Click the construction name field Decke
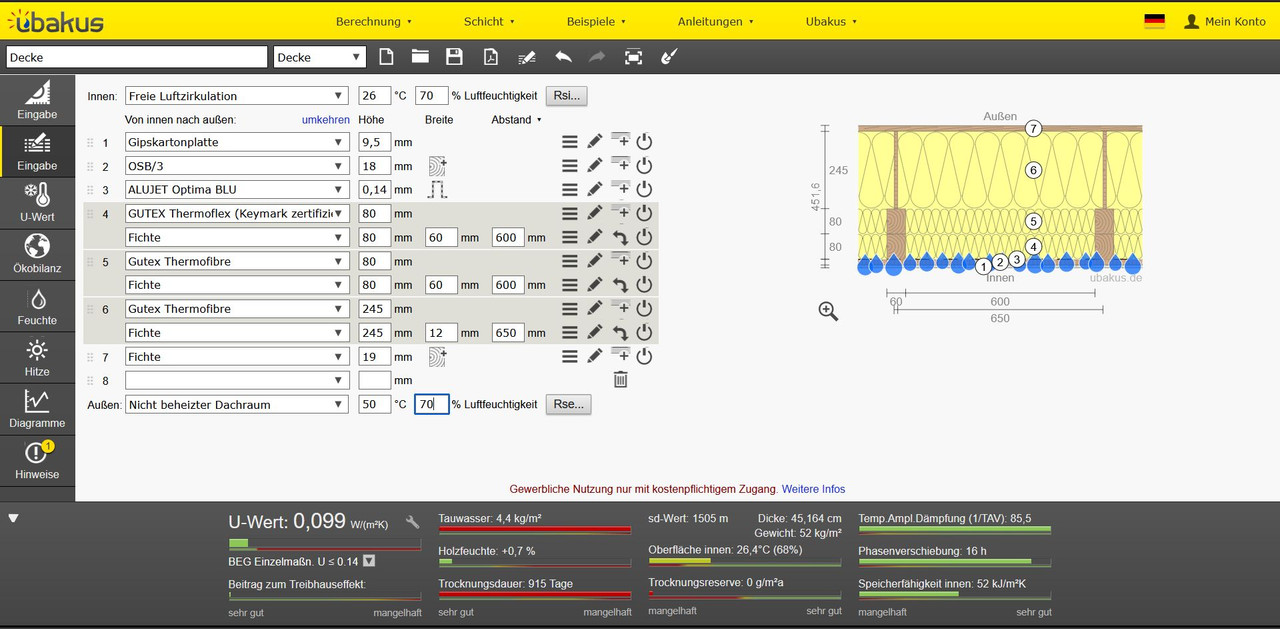The image size is (1280, 629). (137, 57)
